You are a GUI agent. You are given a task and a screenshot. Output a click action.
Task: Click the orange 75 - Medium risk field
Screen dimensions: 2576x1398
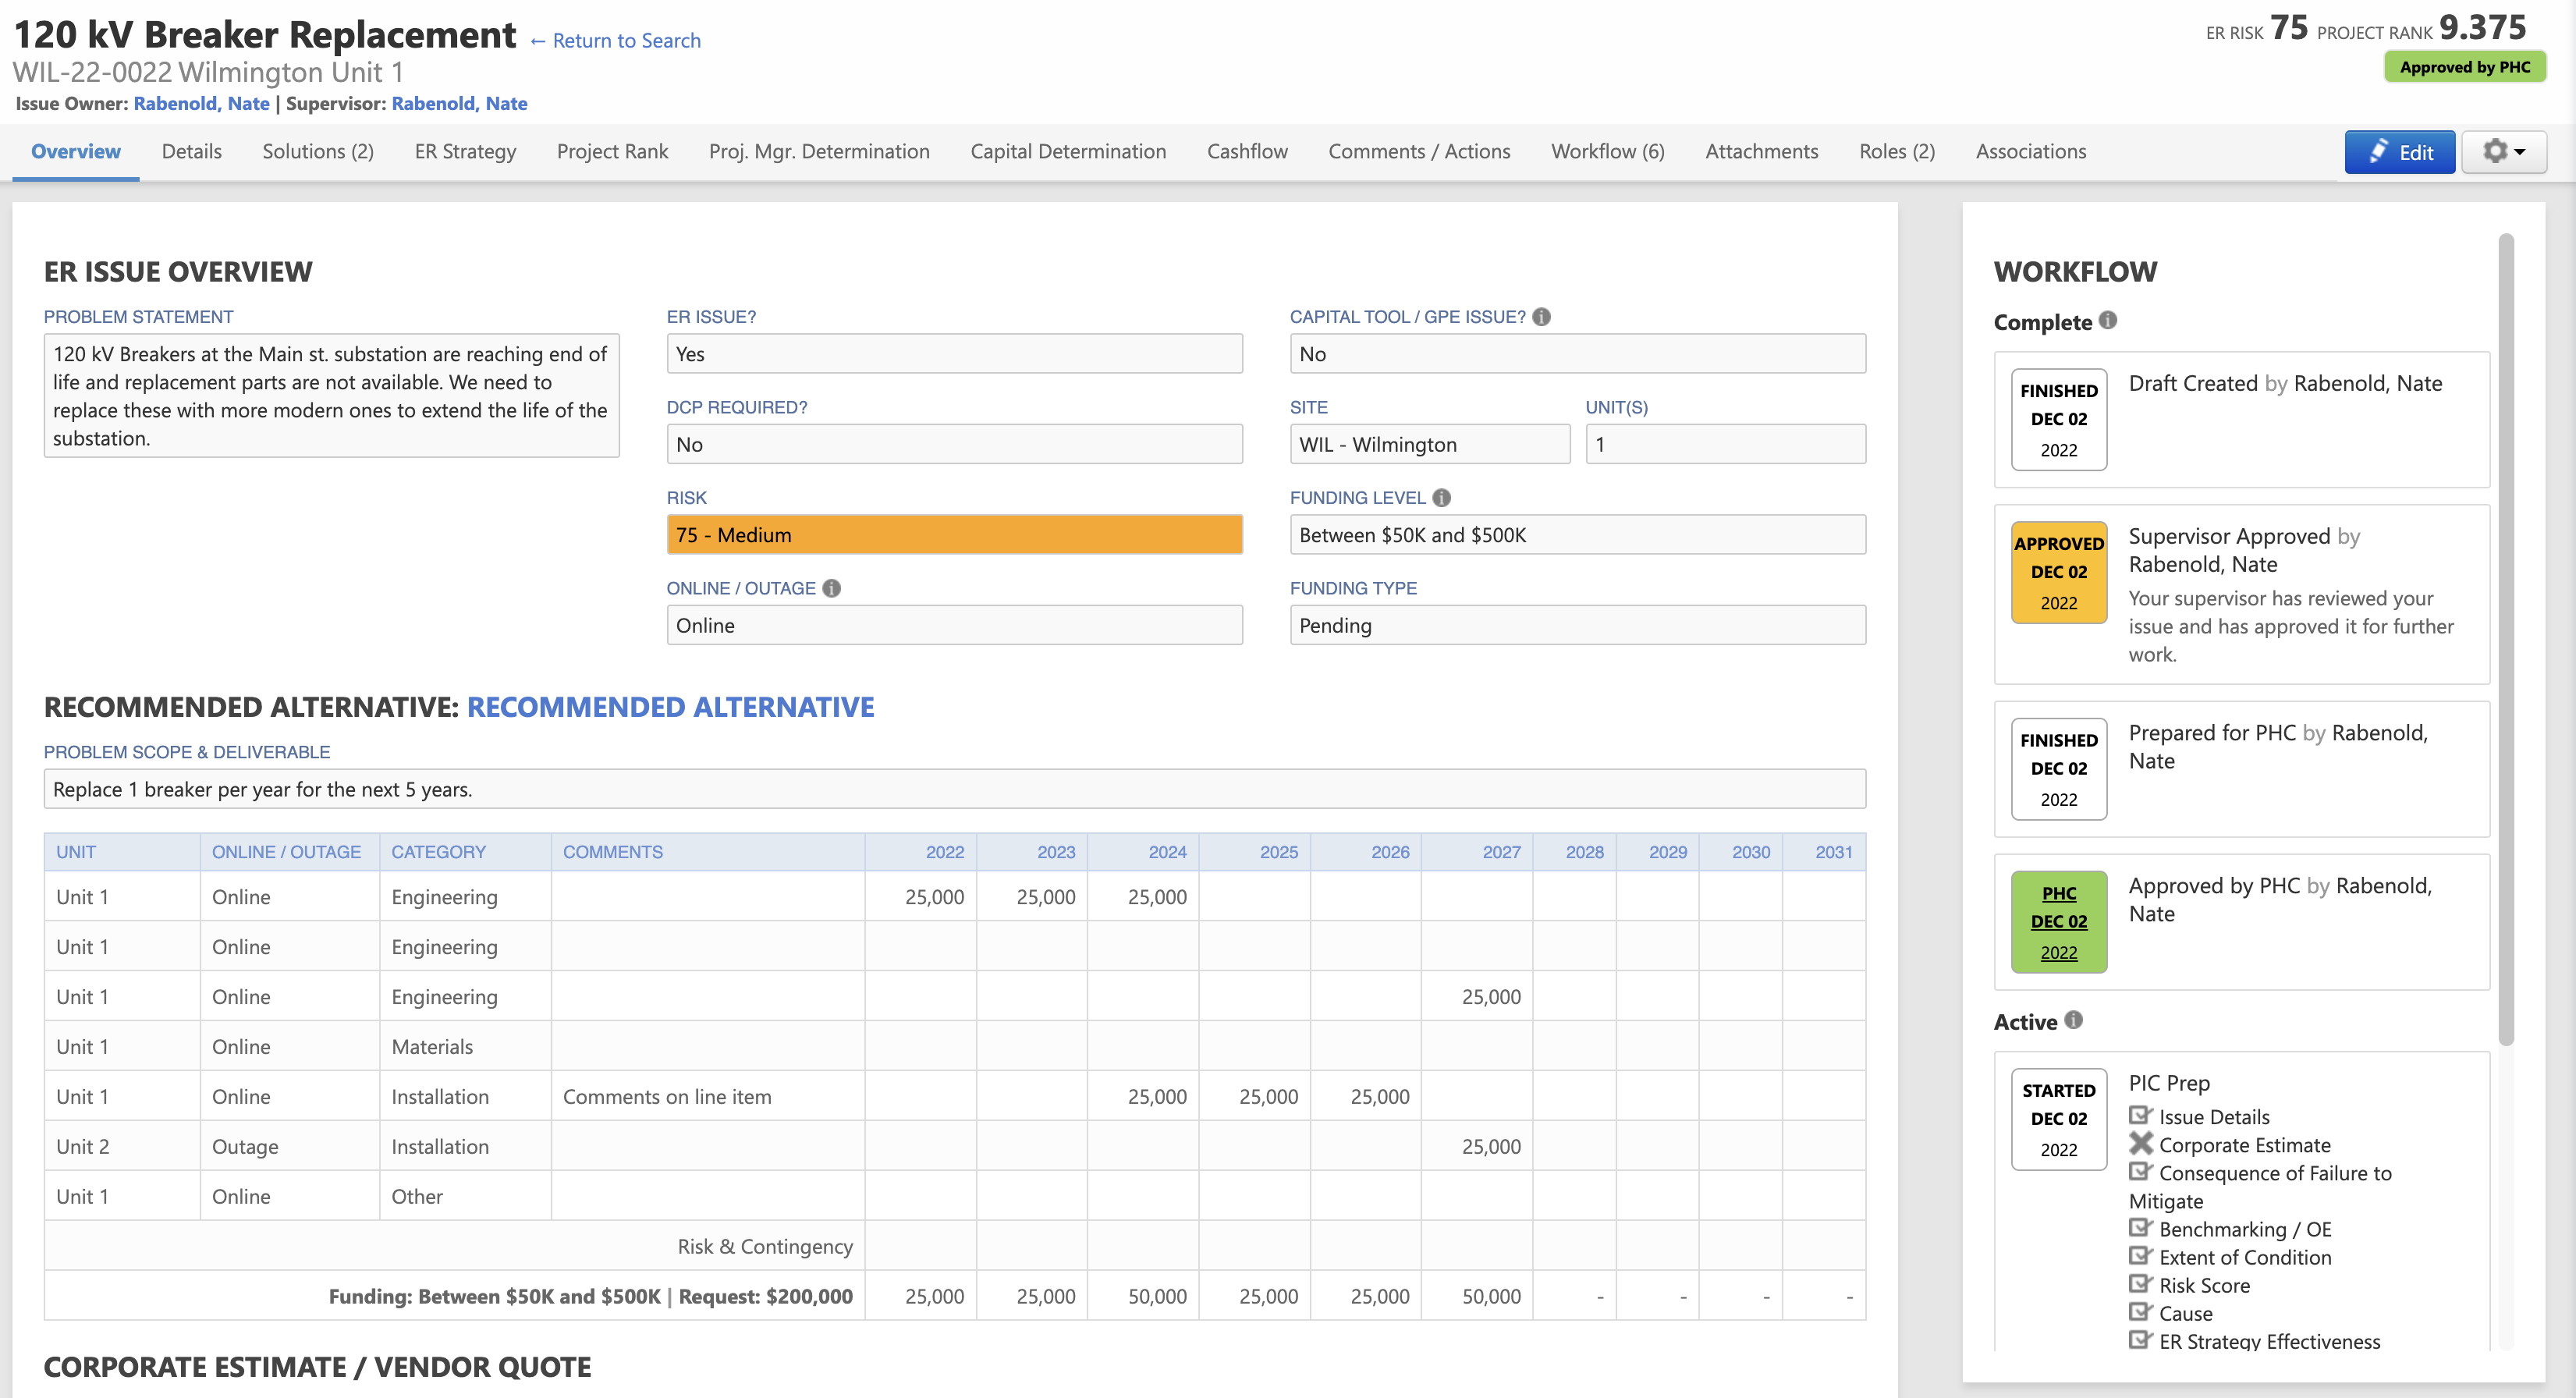(954, 535)
